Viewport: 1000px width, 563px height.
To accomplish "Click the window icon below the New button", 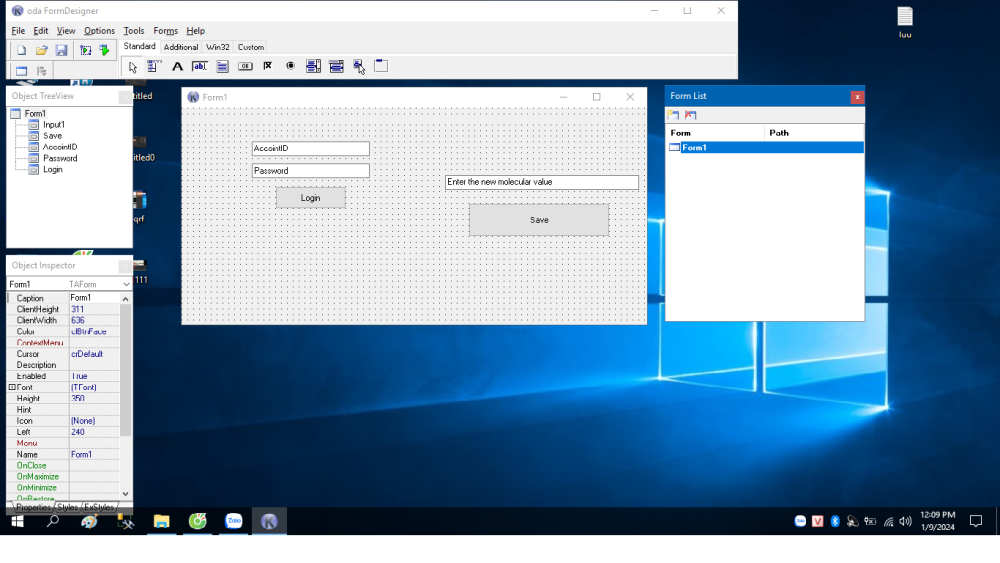I will pyautogui.click(x=21, y=71).
